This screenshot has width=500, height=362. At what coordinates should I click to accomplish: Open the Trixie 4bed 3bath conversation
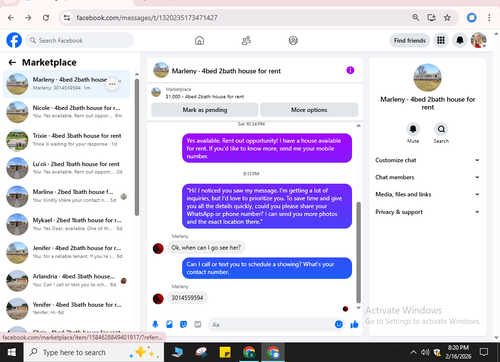67,140
